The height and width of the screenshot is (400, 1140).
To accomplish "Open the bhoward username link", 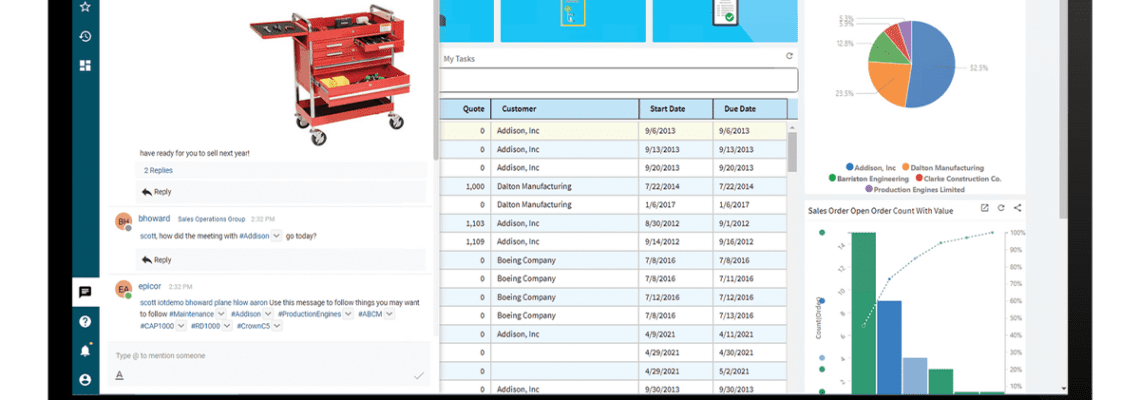I will click(x=154, y=218).
